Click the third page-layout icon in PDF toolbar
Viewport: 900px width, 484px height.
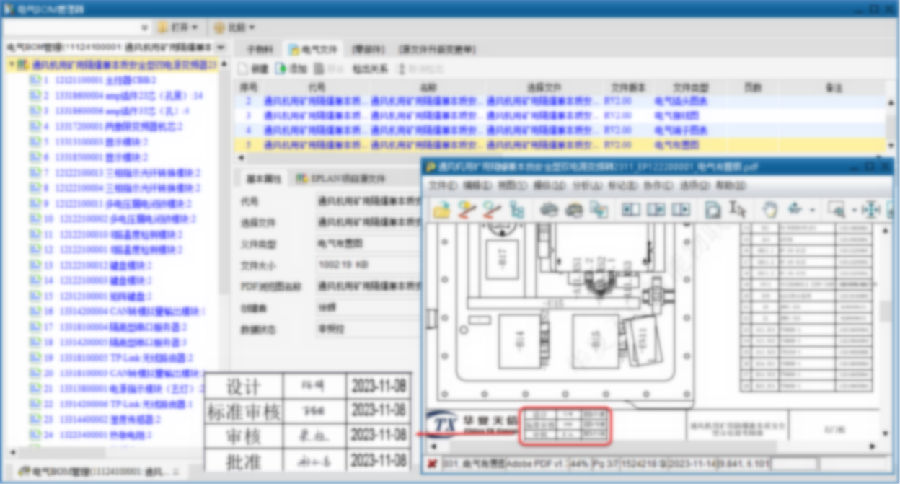681,210
